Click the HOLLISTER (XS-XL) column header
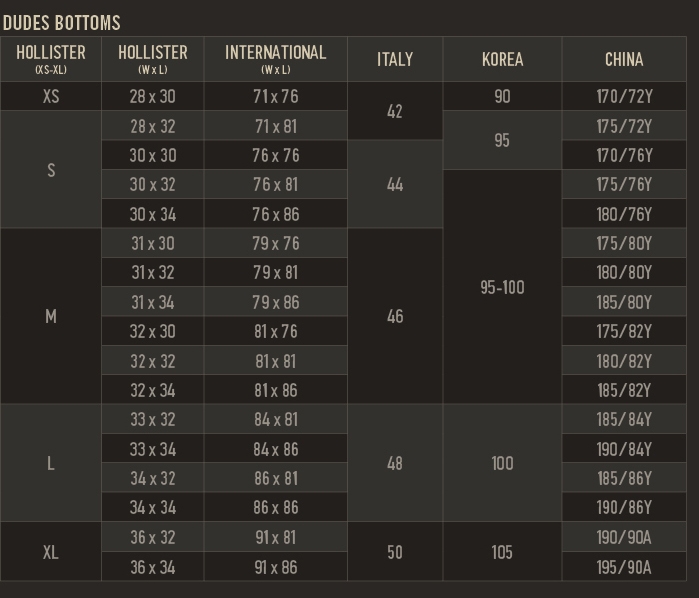 coord(51,58)
